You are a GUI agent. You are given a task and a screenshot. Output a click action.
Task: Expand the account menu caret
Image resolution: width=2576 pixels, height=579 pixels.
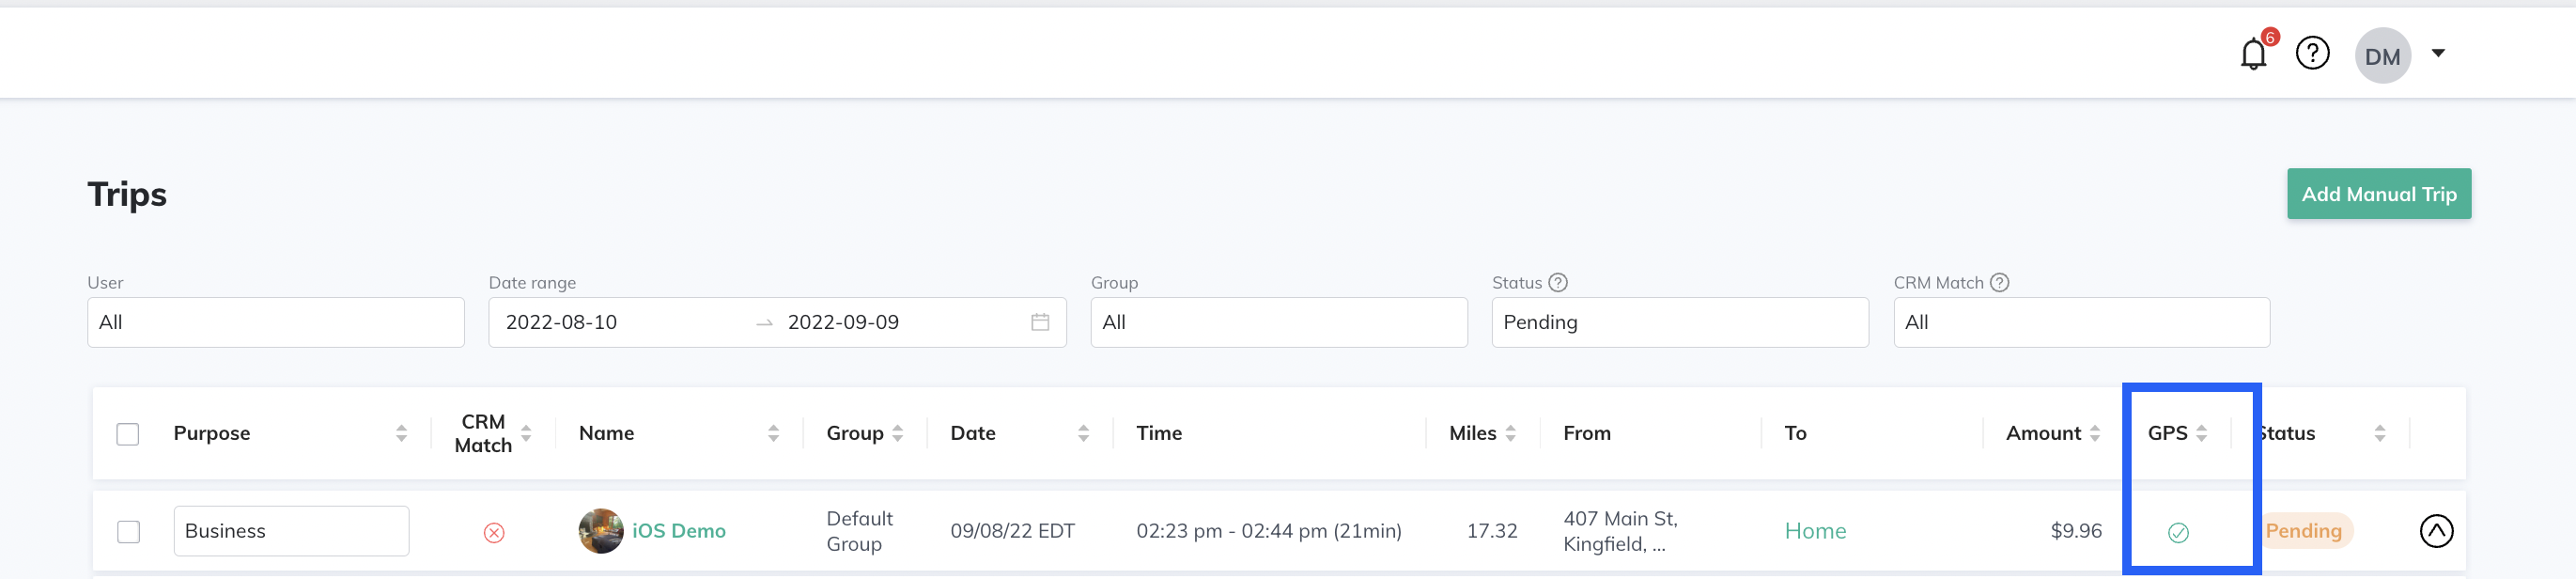click(x=2438, y=53)
